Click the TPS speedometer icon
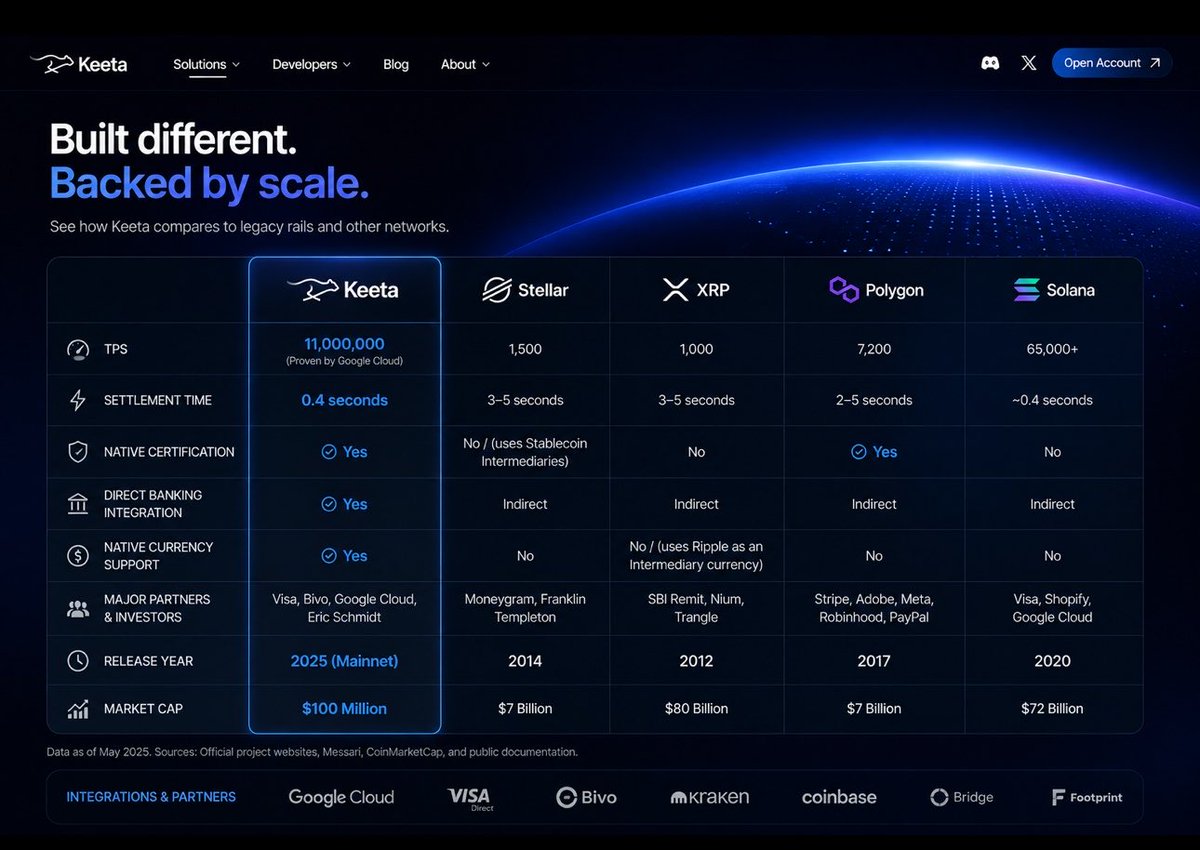1200x850 pixels. tap(78, 349)
